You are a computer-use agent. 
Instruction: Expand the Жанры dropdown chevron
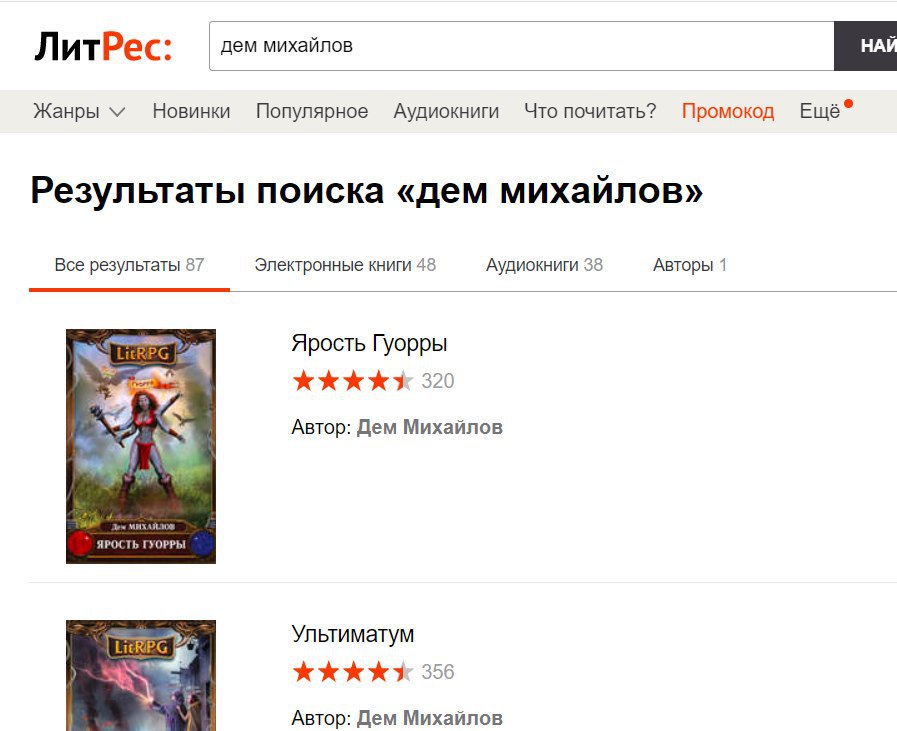click(117, 112)
